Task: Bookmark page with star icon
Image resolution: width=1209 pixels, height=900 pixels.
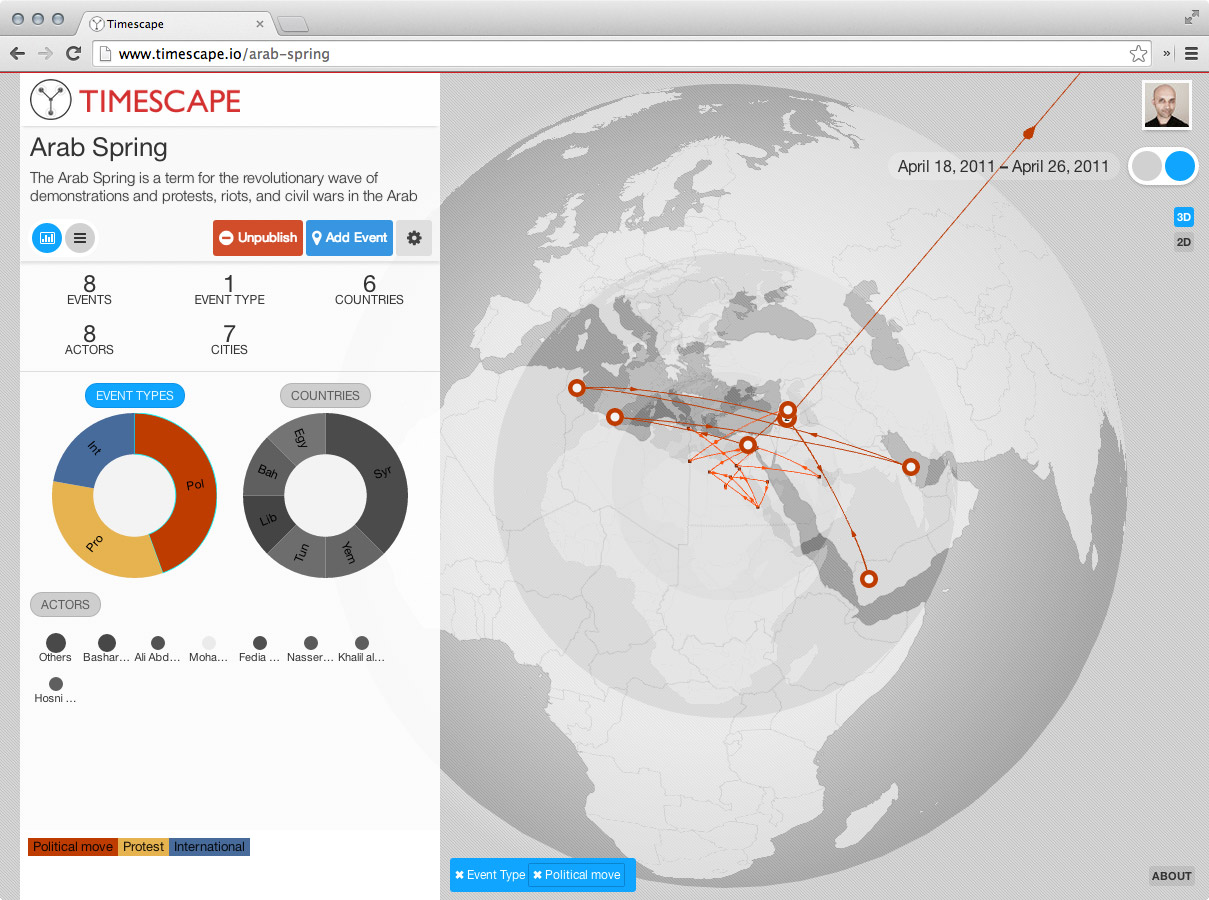Action: [1138, 54]
